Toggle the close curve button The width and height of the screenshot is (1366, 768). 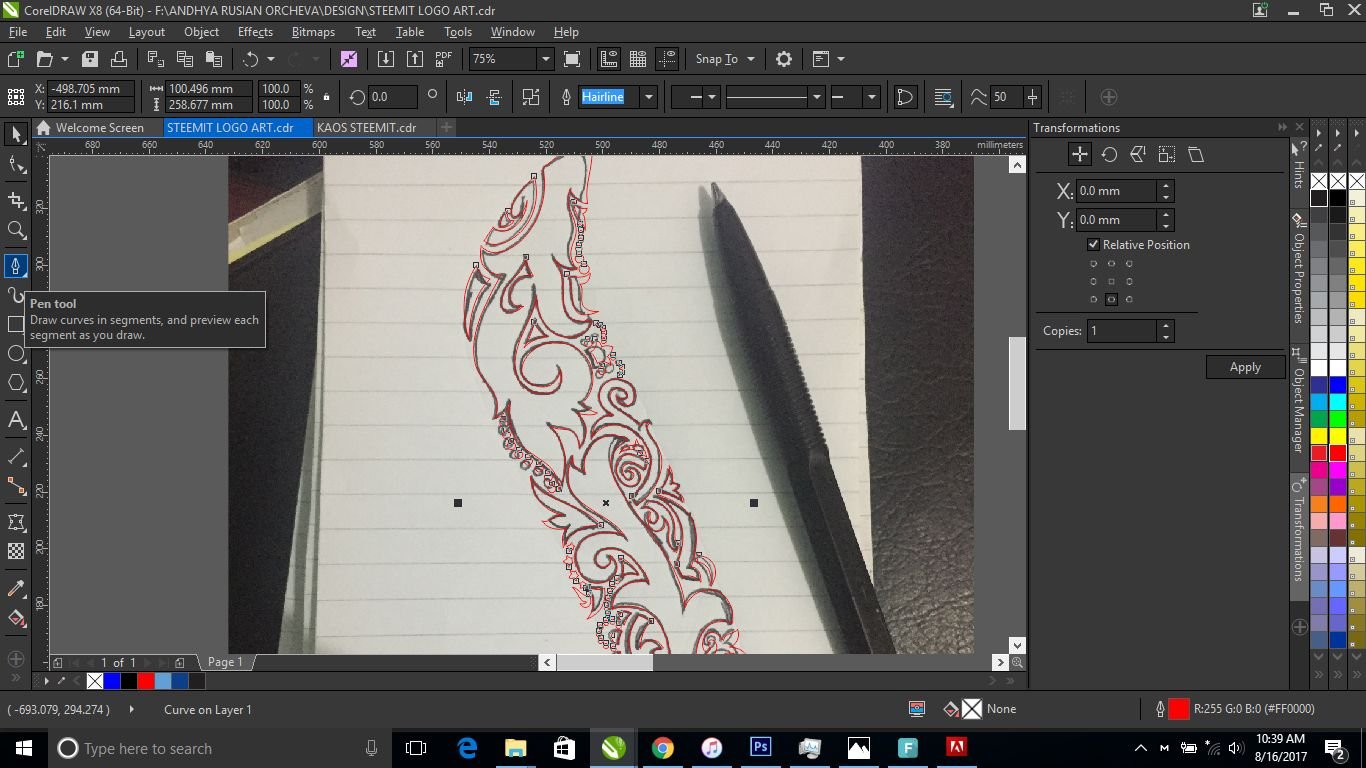pos(905,97)
